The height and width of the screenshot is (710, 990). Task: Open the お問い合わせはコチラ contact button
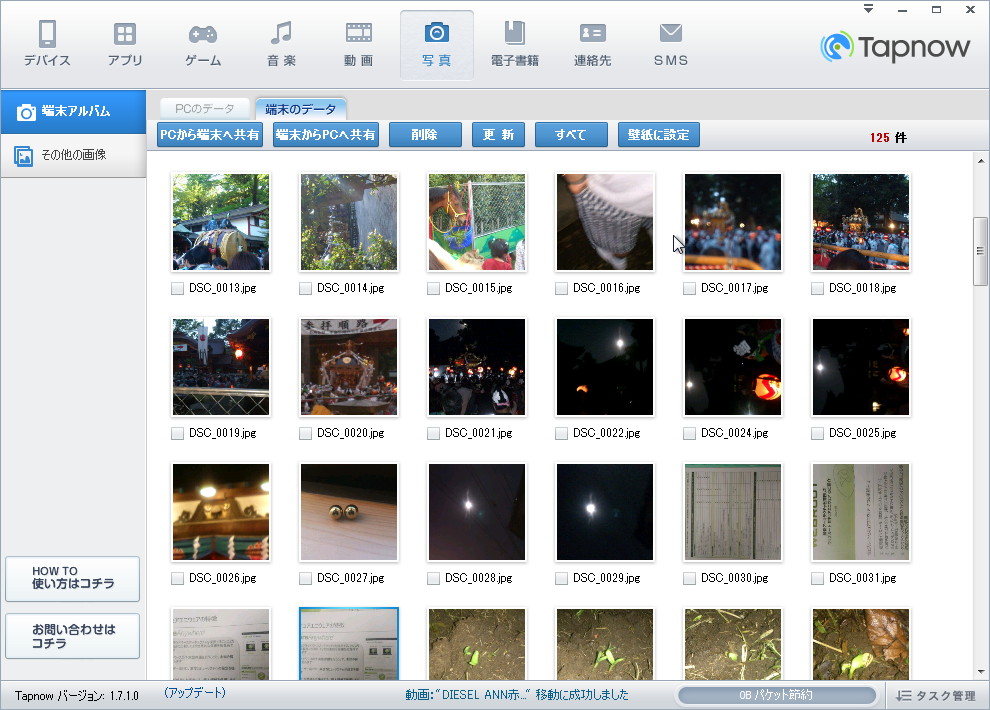coord(73,636)
